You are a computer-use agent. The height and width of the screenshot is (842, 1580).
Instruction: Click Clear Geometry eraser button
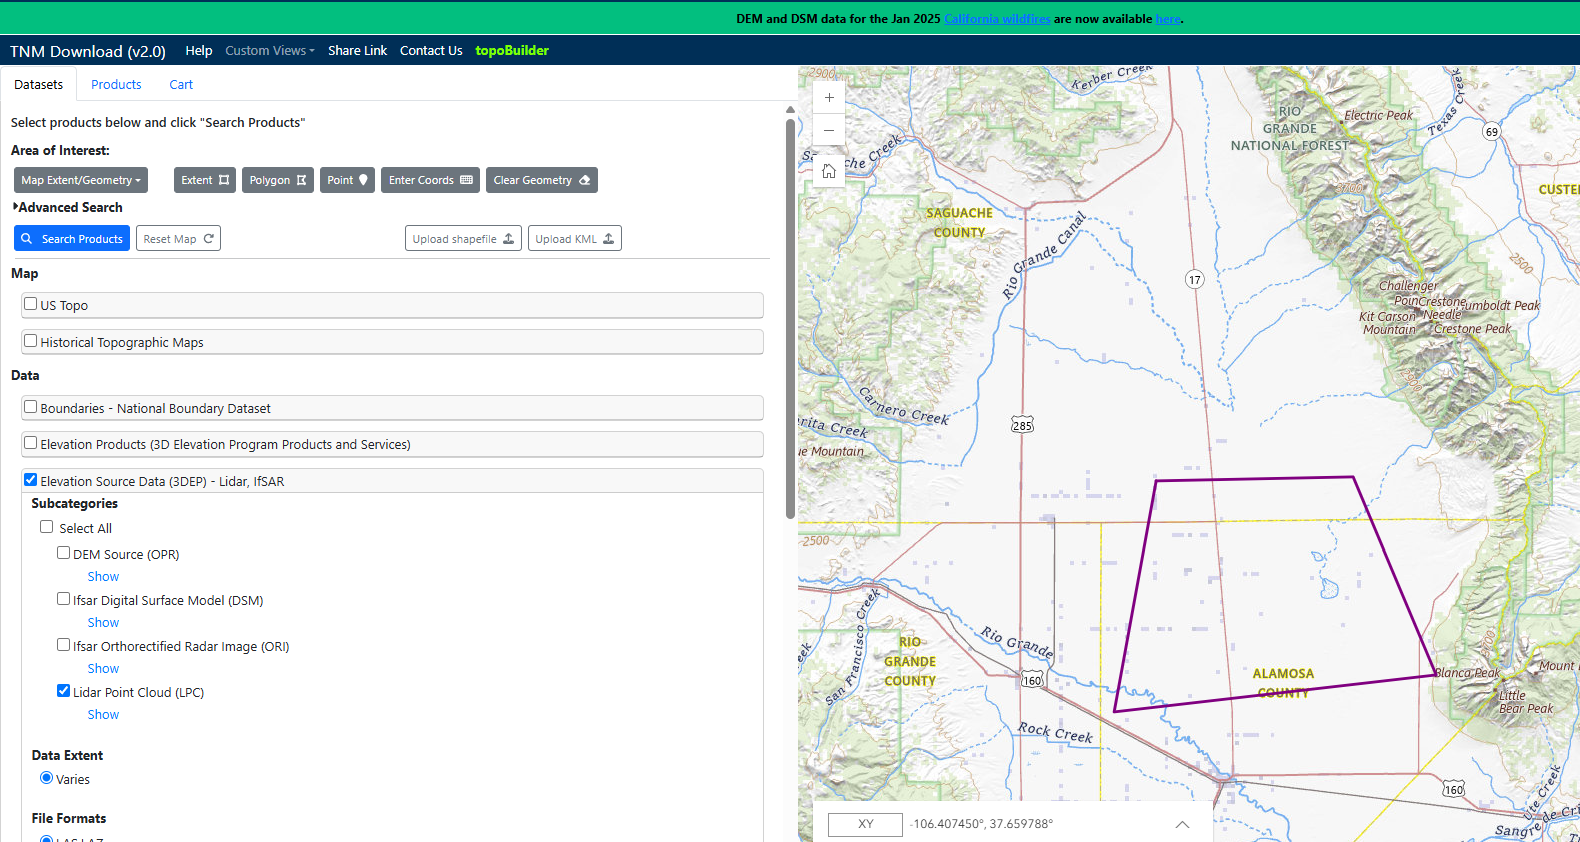click(x=541, y=180)
